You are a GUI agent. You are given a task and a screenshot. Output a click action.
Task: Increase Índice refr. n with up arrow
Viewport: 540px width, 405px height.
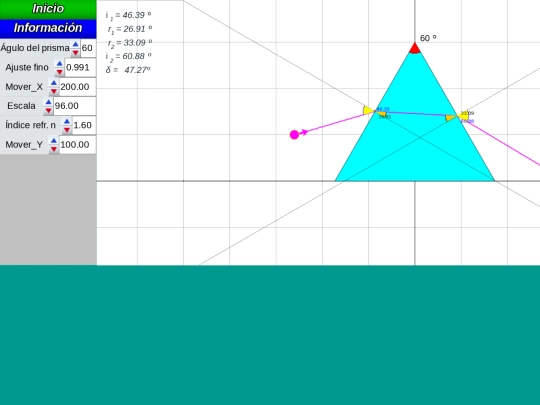pyautogui.click(x=66, y=121)
